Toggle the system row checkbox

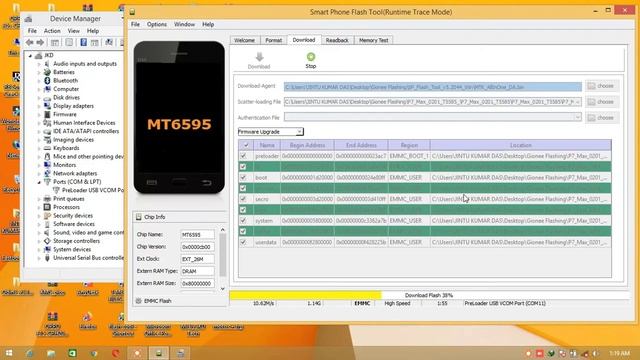[x=243, y=220]
